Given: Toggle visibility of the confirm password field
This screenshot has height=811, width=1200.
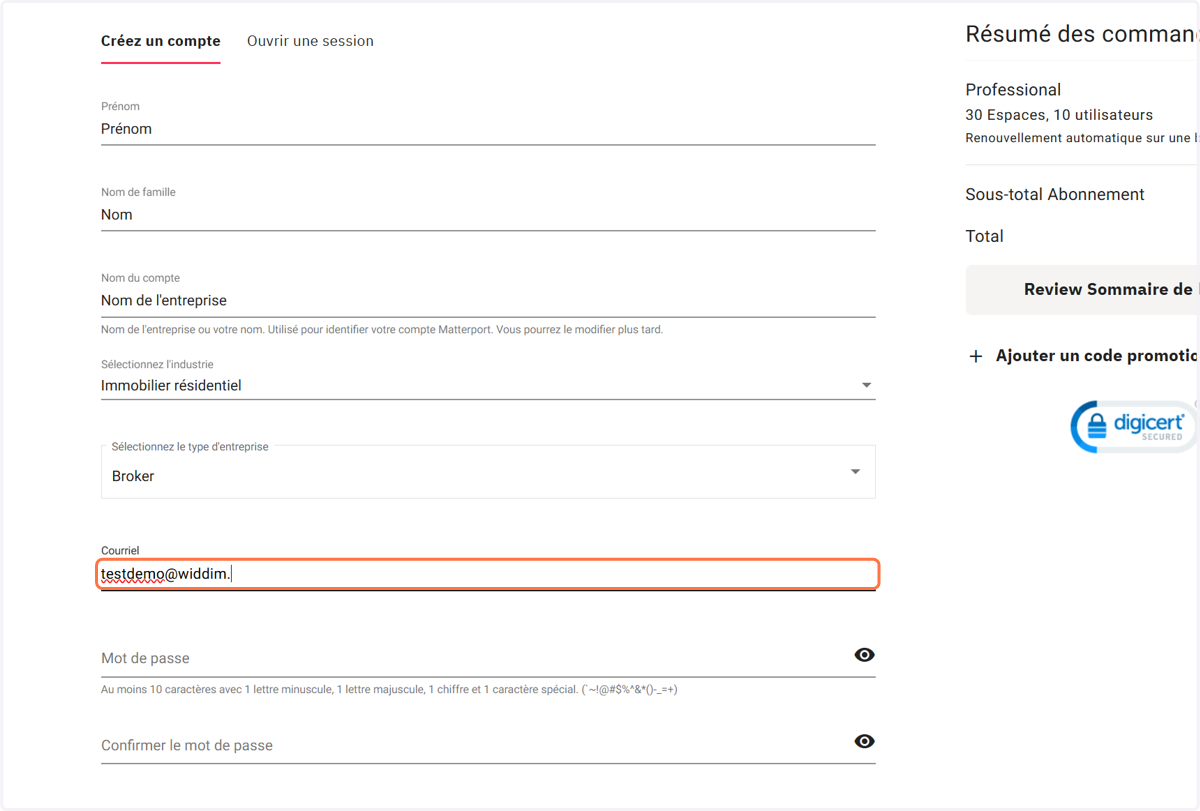Looking at the screenshot, I should (x=864, y=741).
